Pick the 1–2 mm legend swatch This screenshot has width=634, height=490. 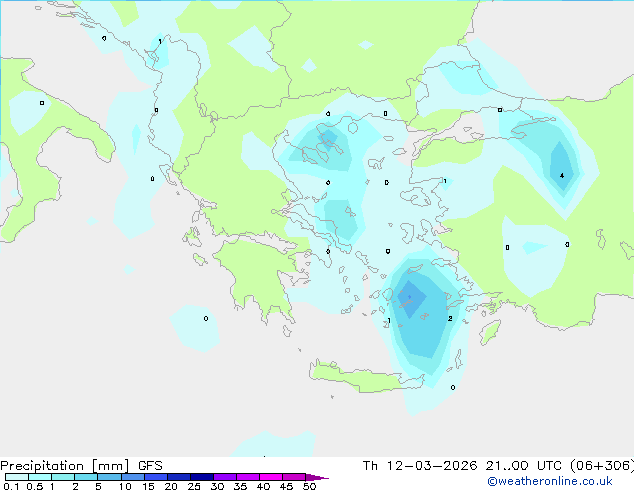[63, 477]
